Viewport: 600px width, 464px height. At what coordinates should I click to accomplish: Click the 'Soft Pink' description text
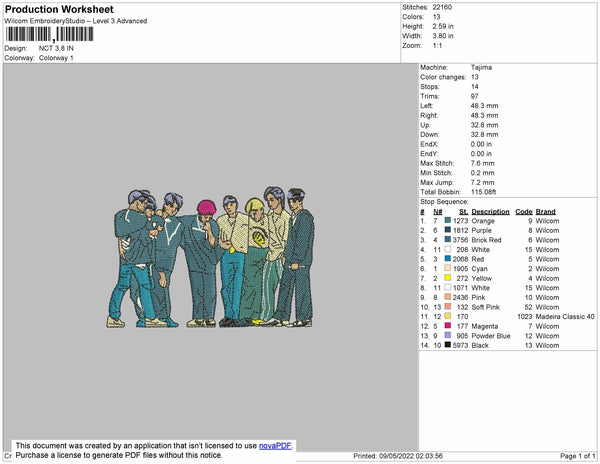(486, 307)
